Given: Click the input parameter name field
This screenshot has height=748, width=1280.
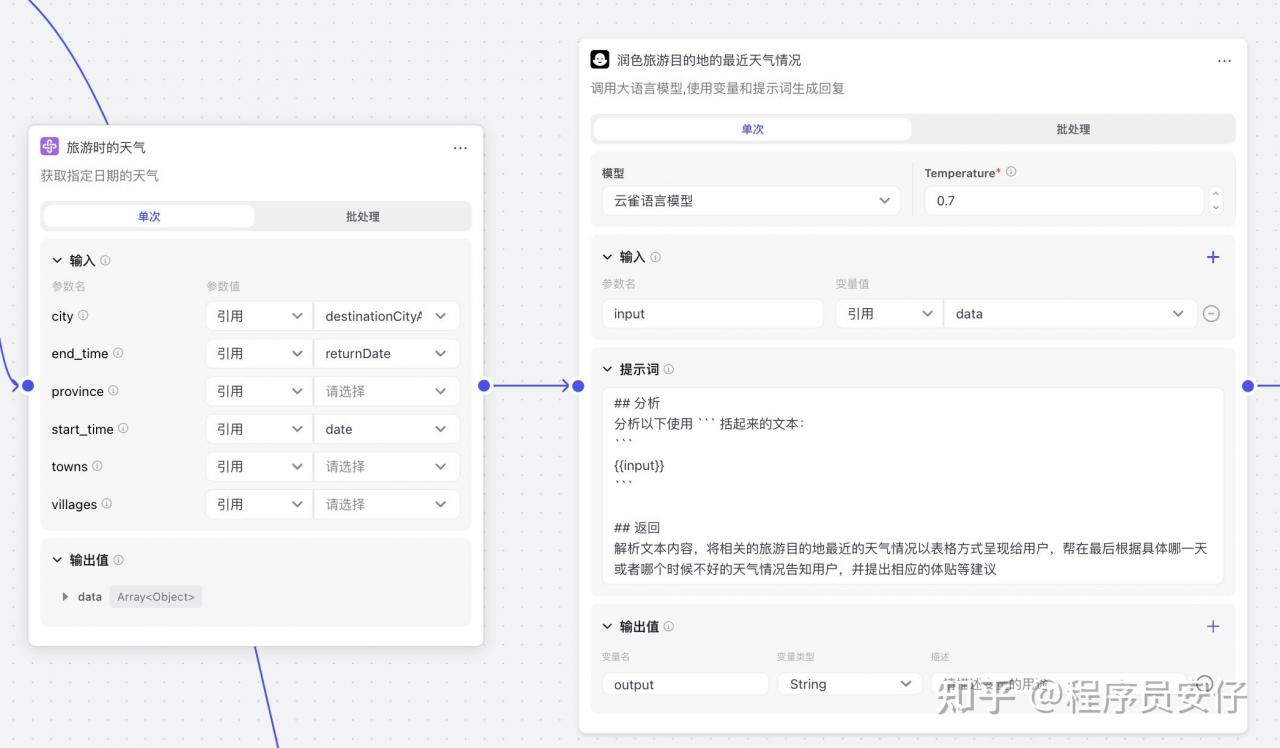Looking at the screenshot, I should tap(713, 314).
